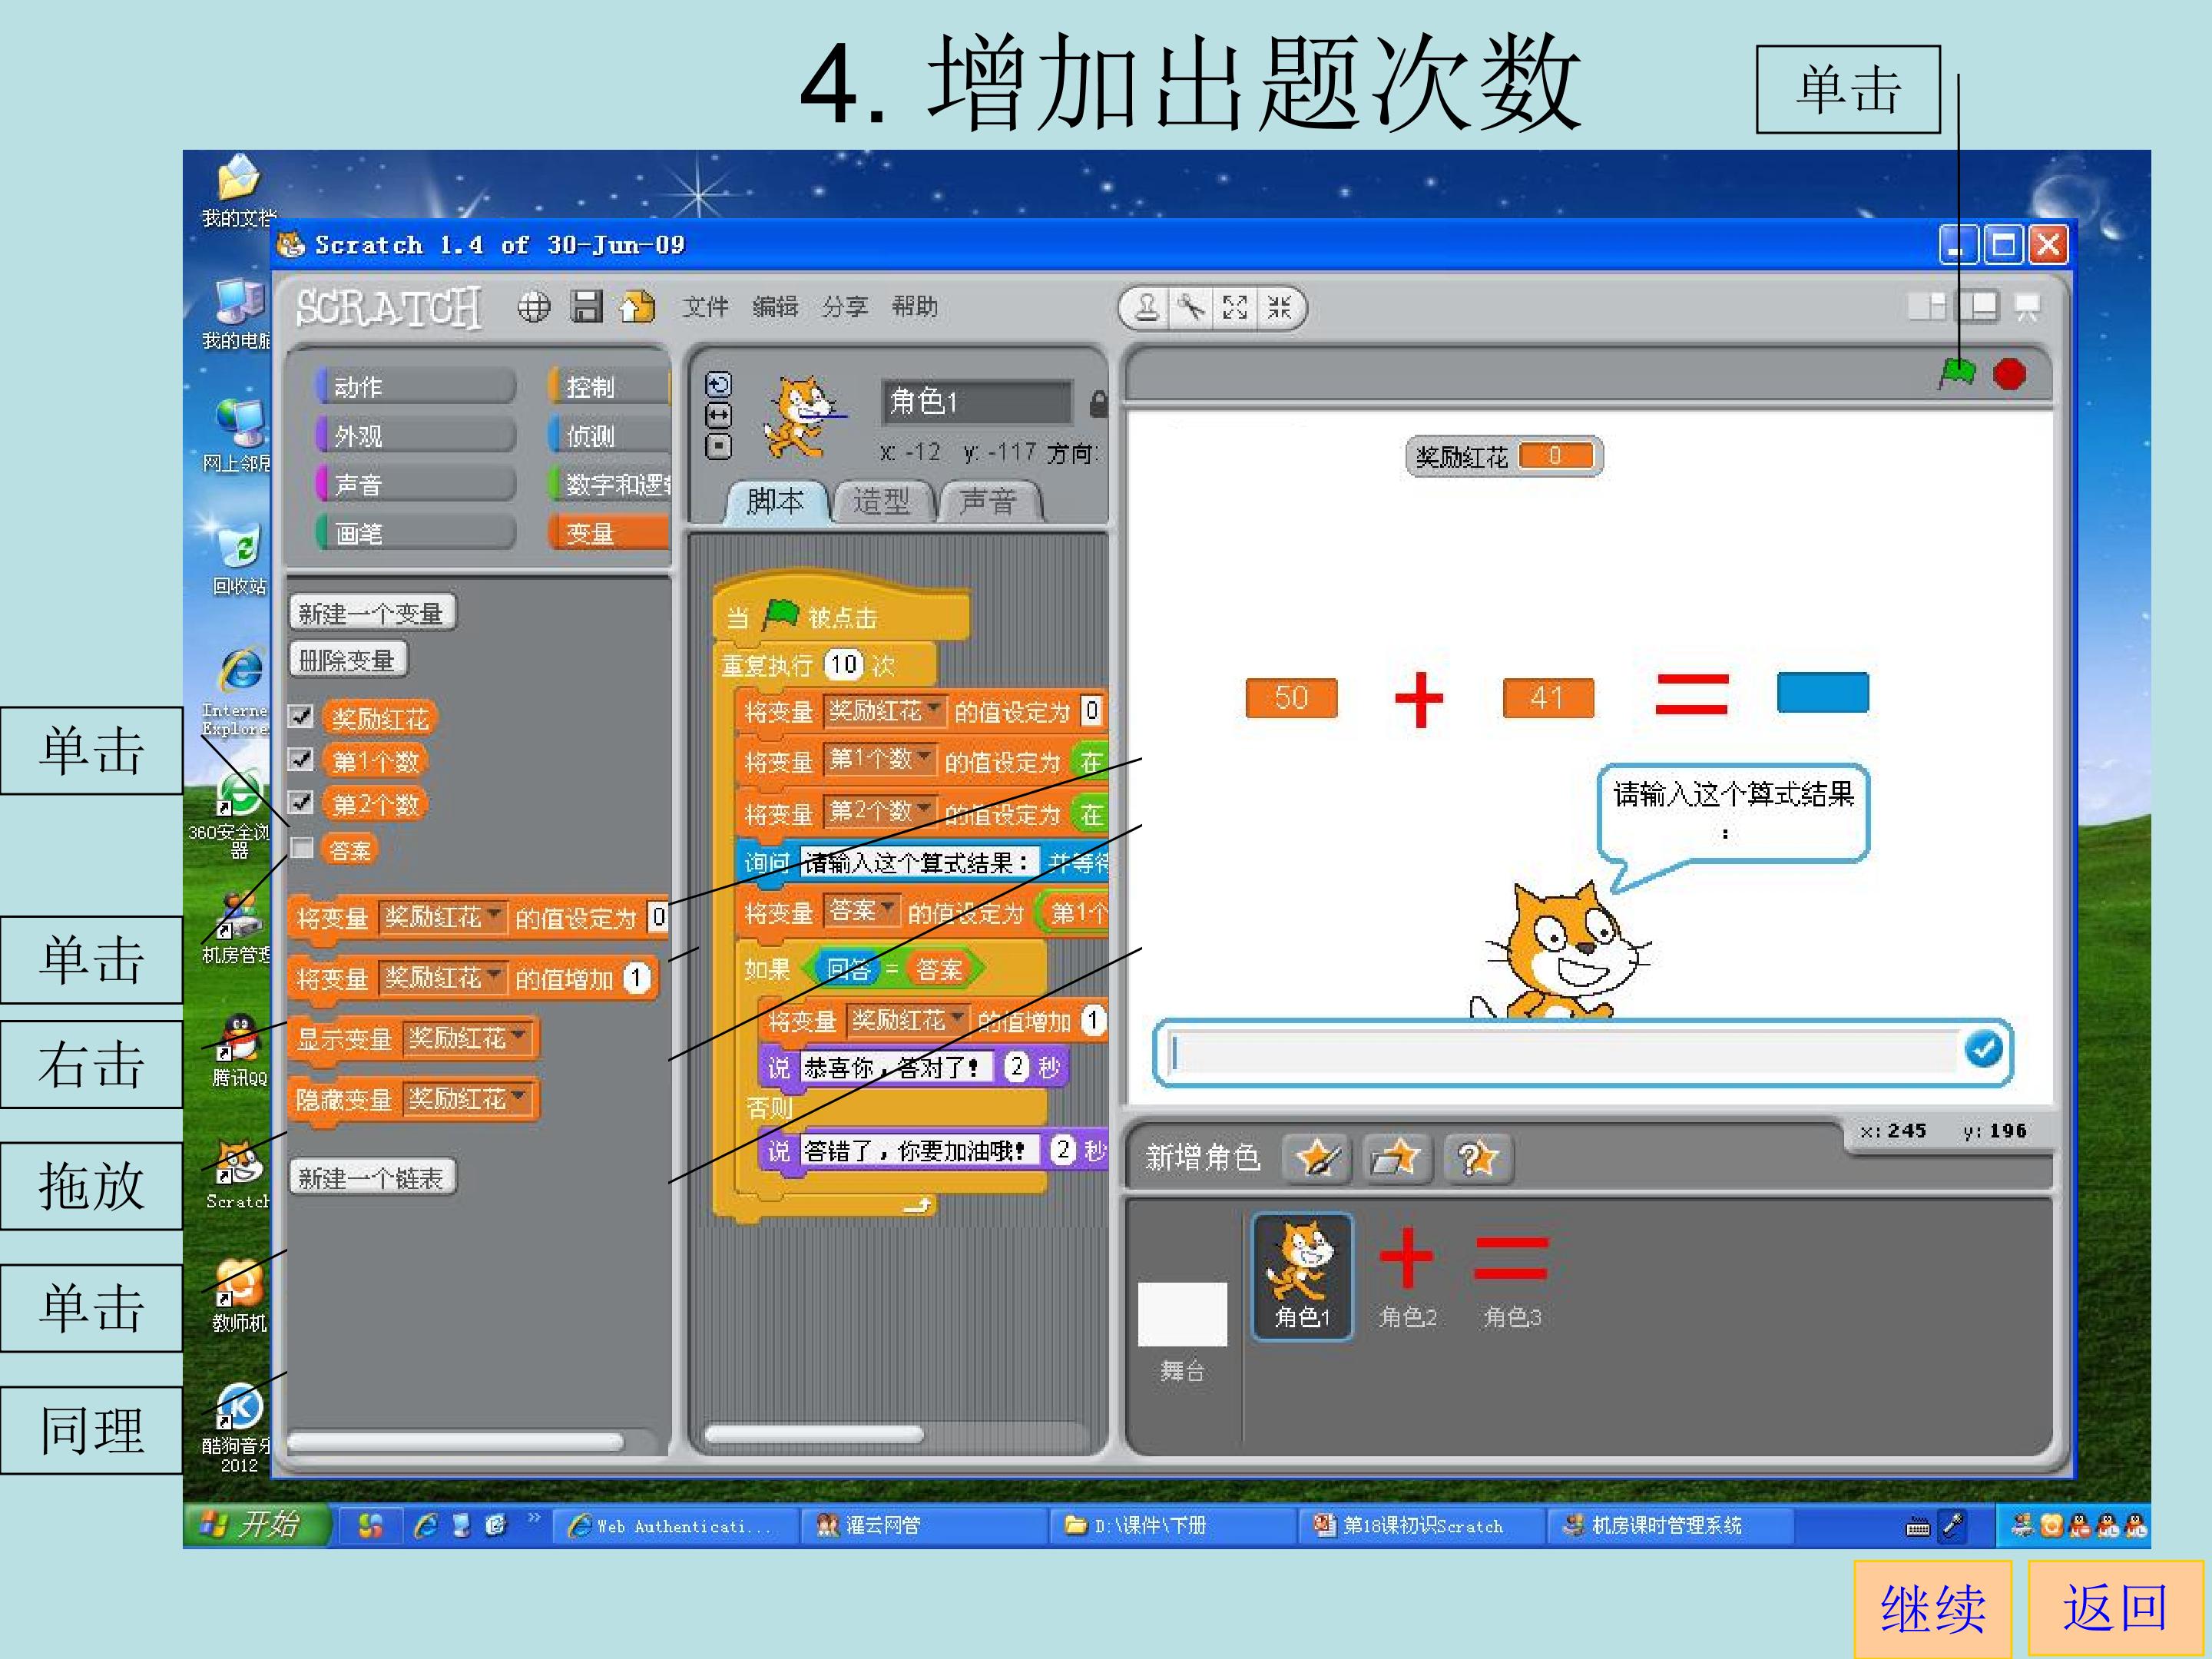Enable the 答案 variable checkbox
The width and height of the screenshot is (2212, 1659).
coord(301,848)
